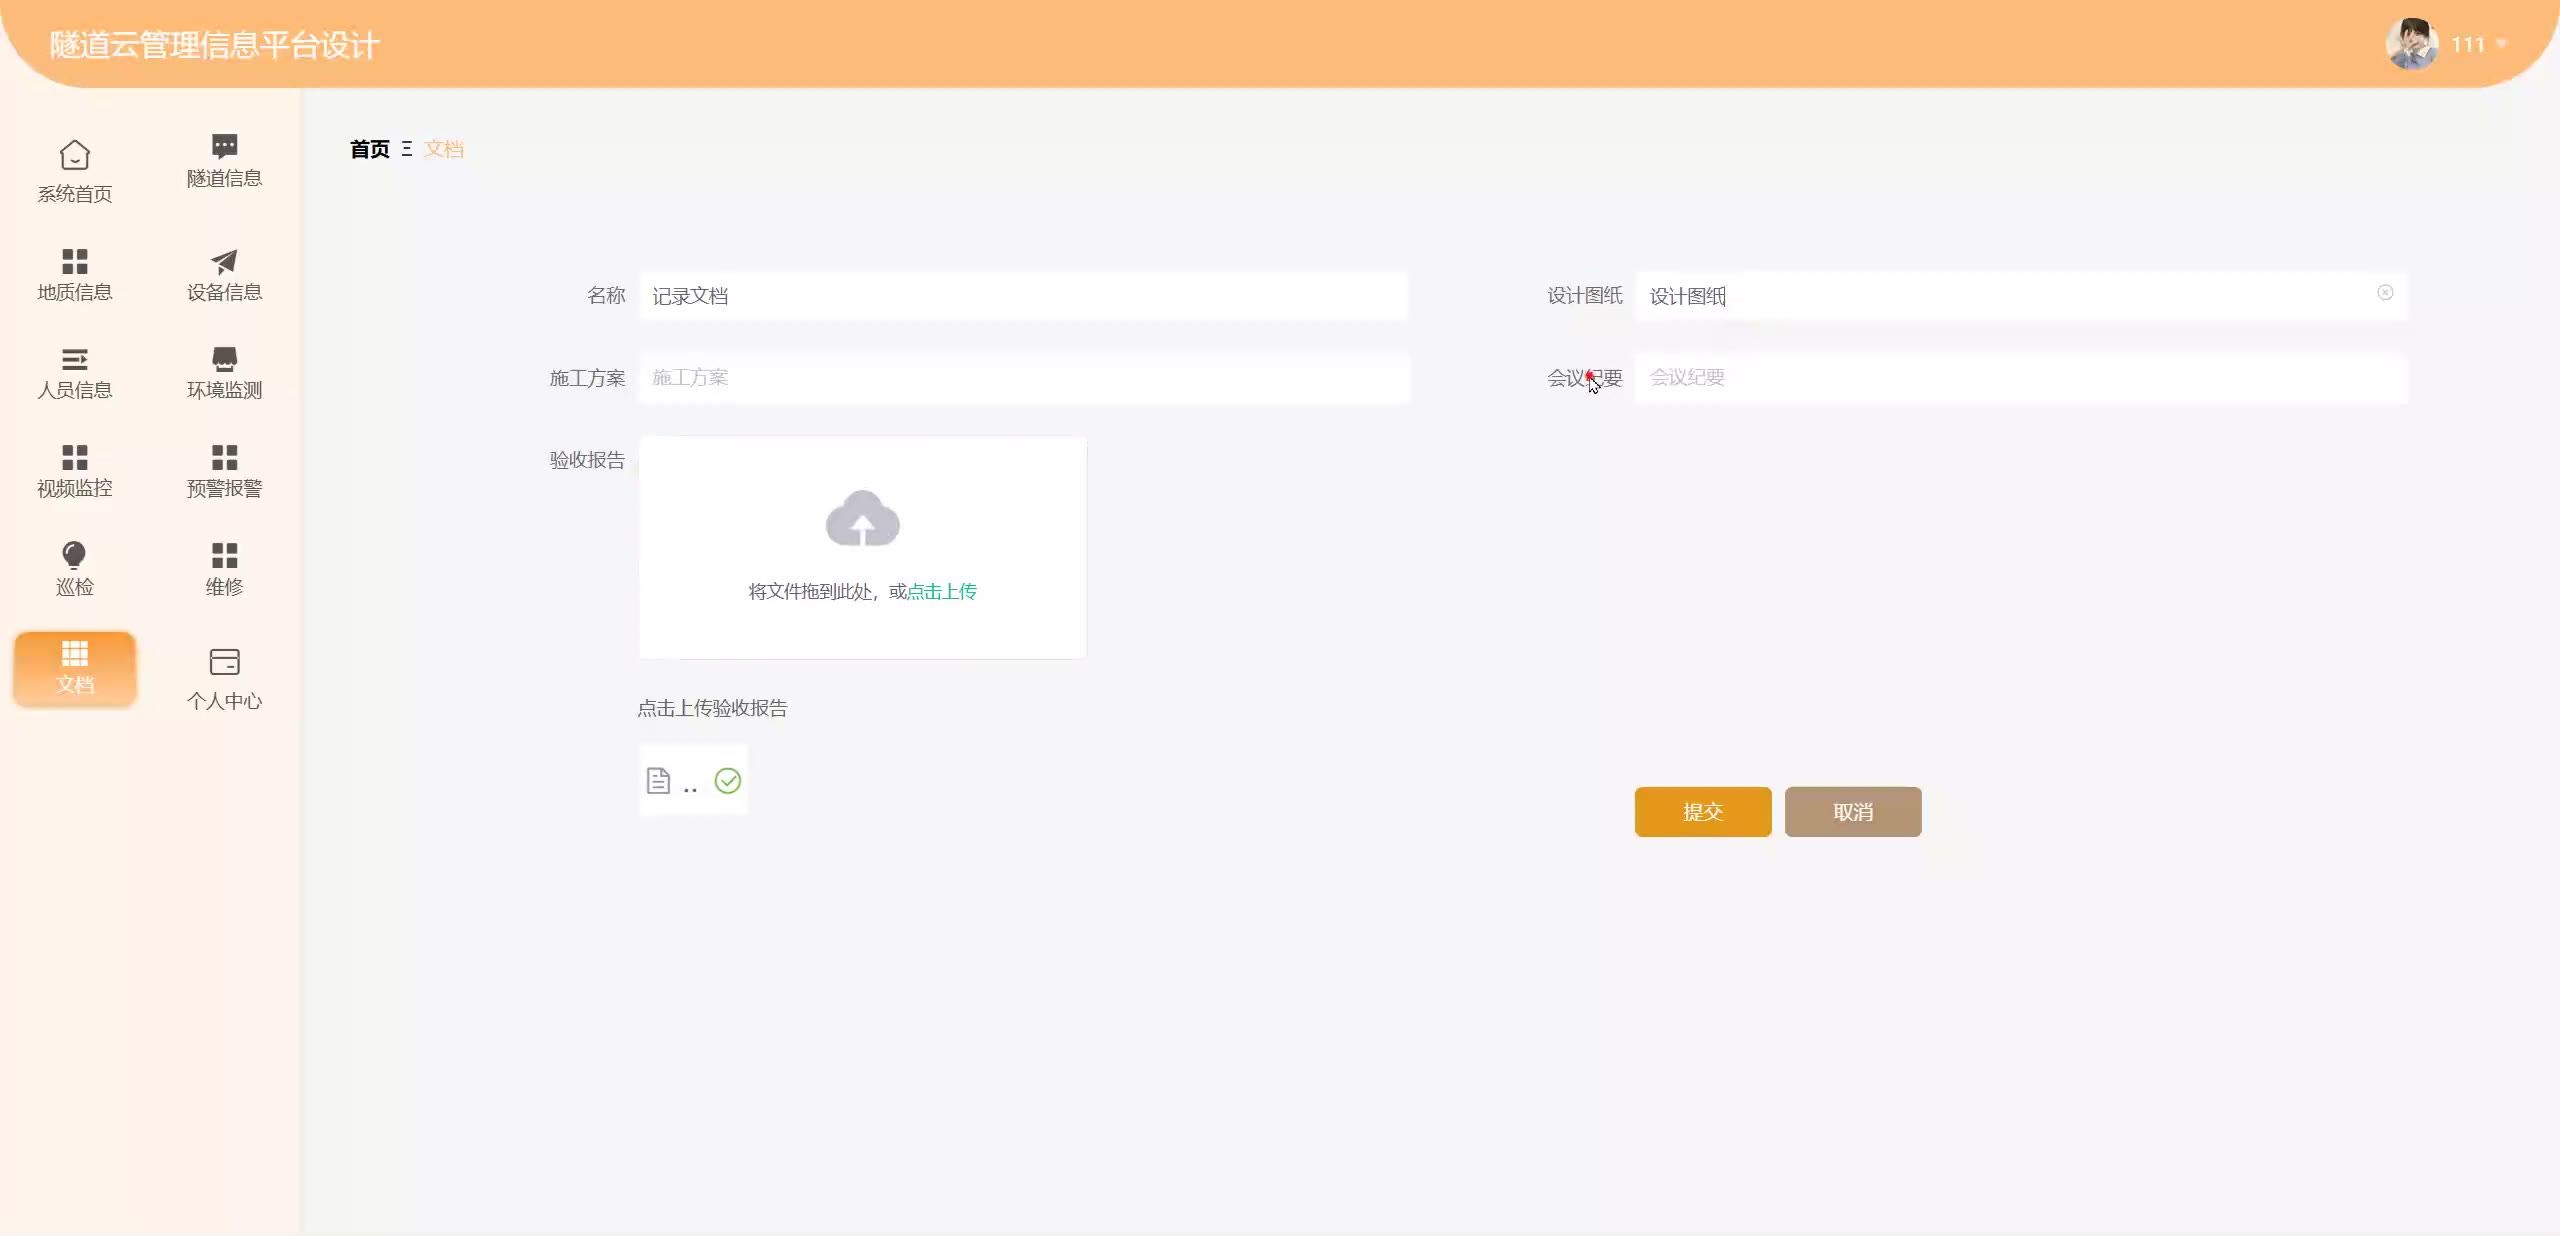Open the 系统首页 home icon
The height and width of the screenshot is (1236, 2560).
75,156
